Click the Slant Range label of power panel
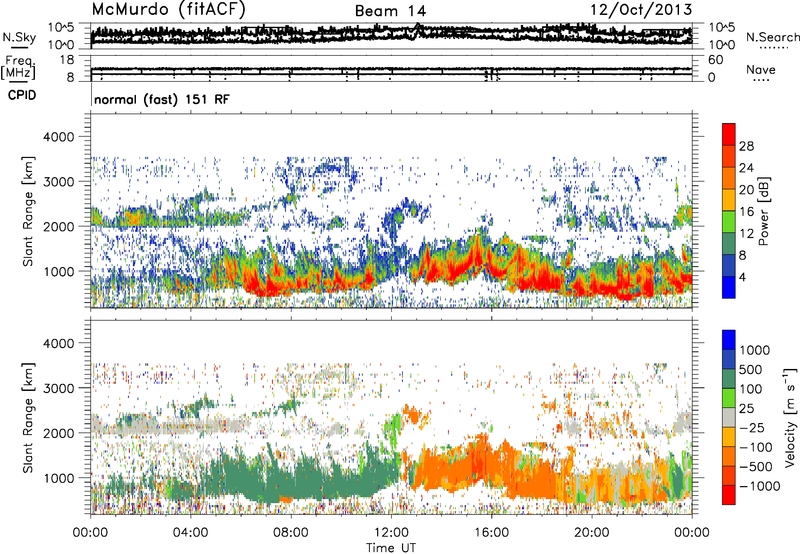The width and height of the screenshot is (800, 554). pos(28,211)
